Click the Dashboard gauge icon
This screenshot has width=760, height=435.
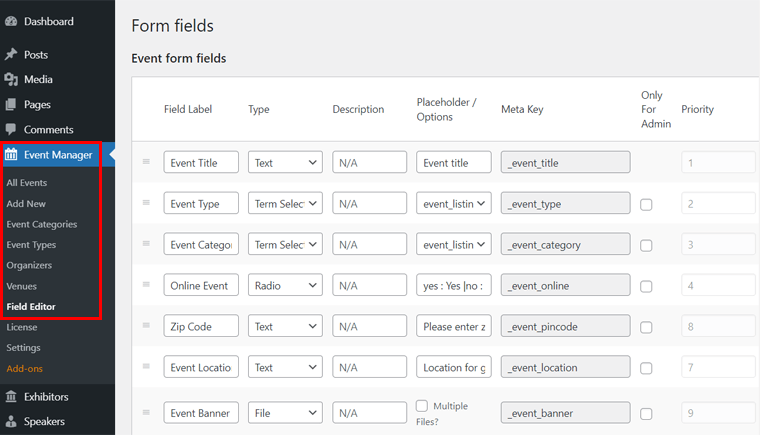click(x=11, y=21)
